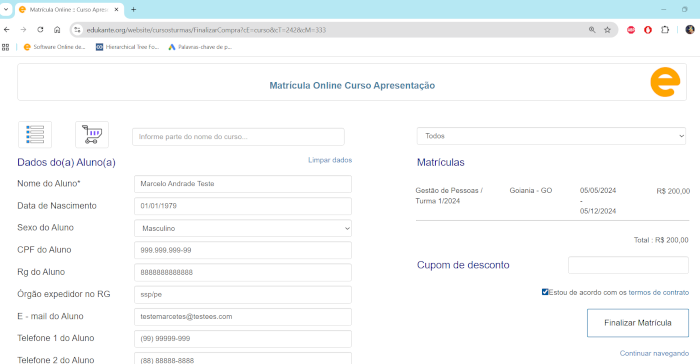Click the Limpar dados link

[330, 160]
